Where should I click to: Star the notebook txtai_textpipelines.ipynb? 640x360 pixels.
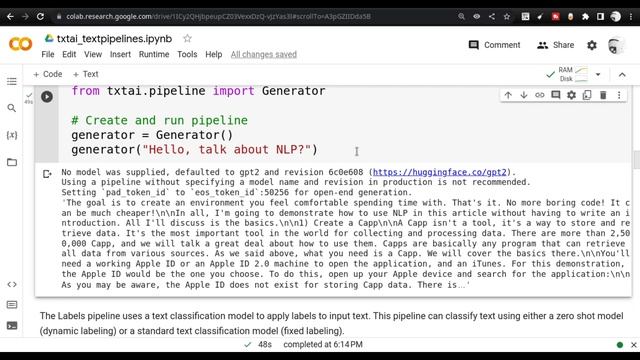[187, 39]
